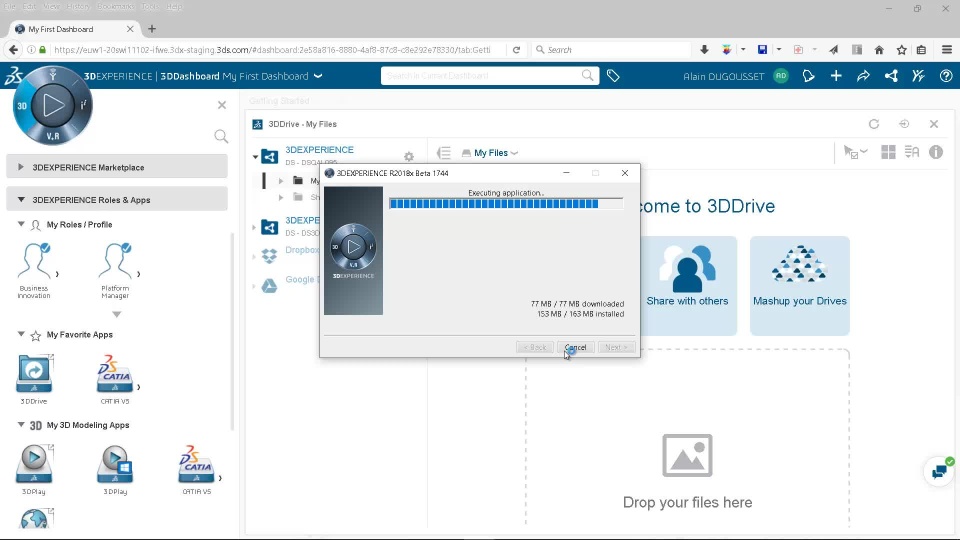960x540 pixels.
Task: Open the My First Dashboard dropdown arrow
Action: [x=318, y=76]
